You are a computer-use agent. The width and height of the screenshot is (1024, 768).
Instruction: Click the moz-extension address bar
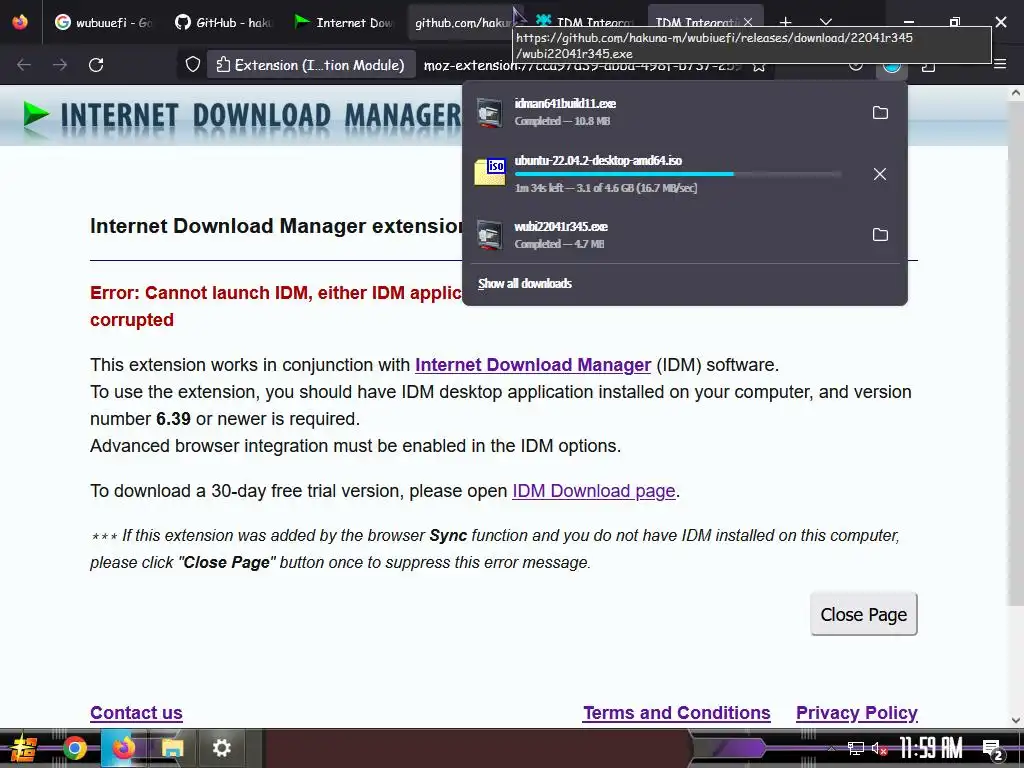click(581, 65)
